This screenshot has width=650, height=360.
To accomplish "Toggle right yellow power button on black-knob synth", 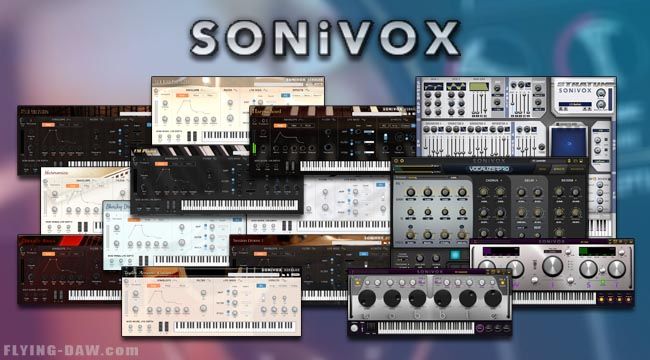I will point(503,282).
